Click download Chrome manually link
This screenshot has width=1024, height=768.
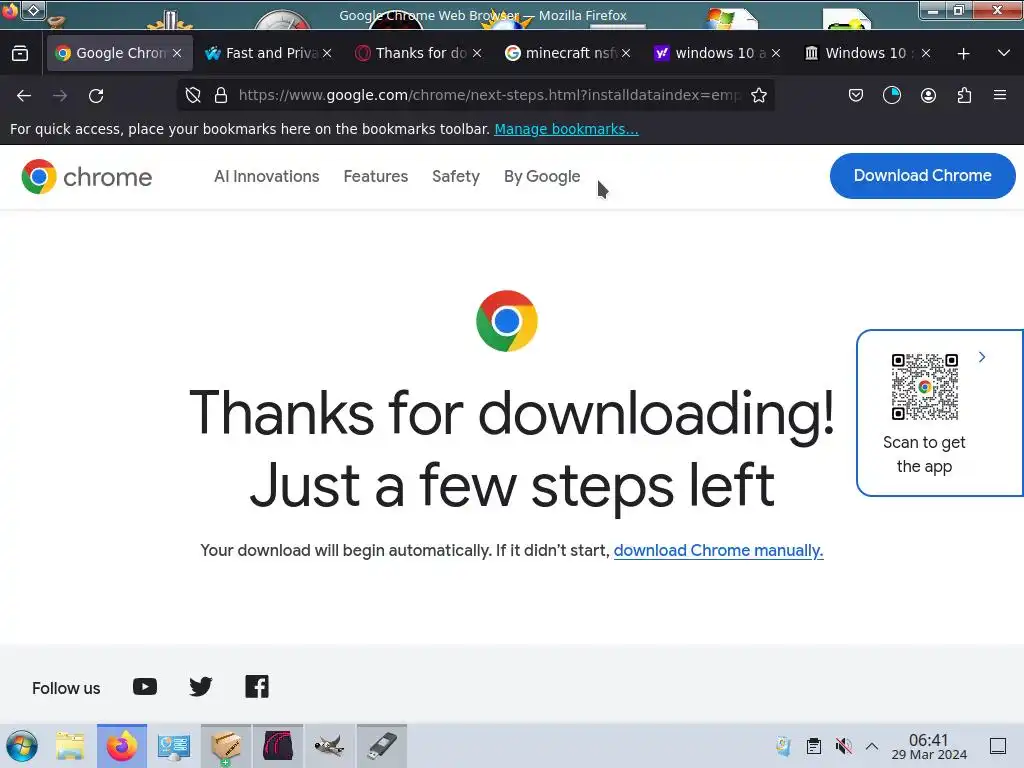(x=718, y=551)
